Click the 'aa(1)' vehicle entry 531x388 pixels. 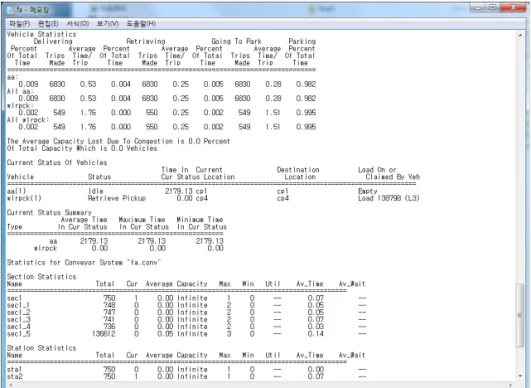pyautogui.click(x=16, y=191)
